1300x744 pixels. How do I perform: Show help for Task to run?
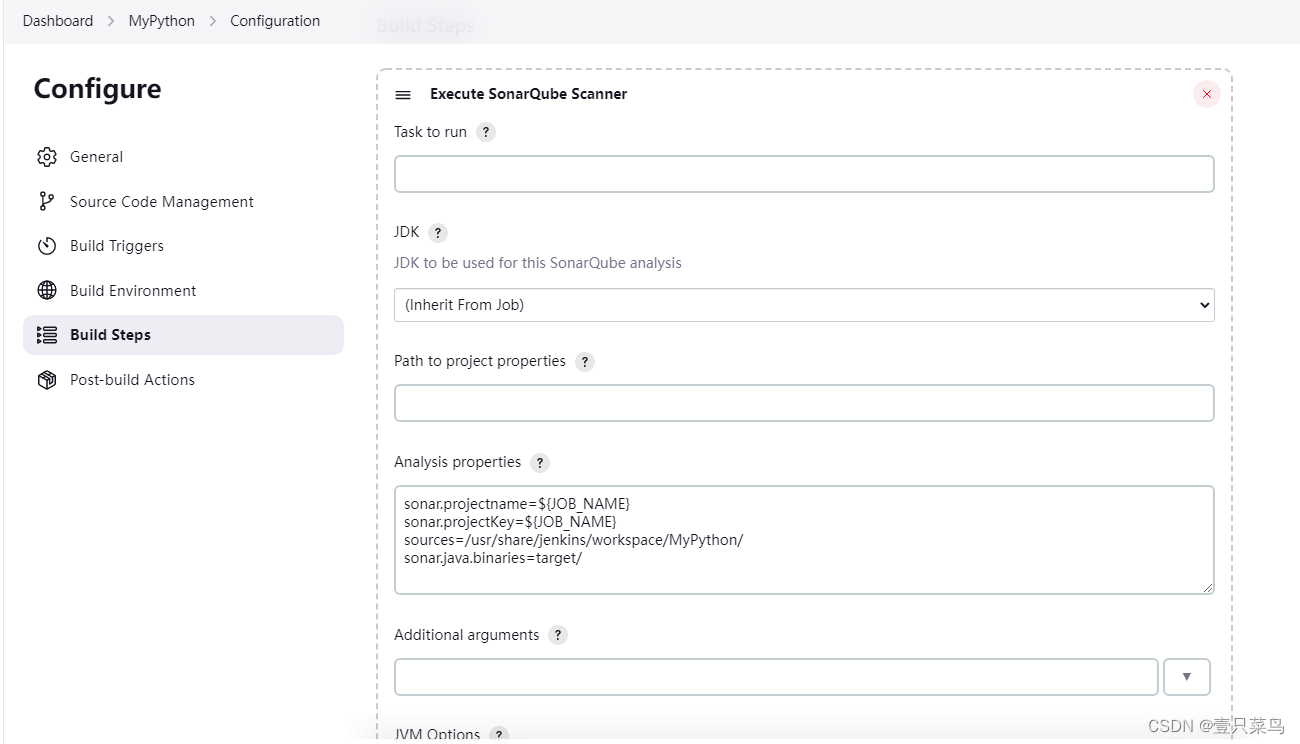tap(486, 132)
